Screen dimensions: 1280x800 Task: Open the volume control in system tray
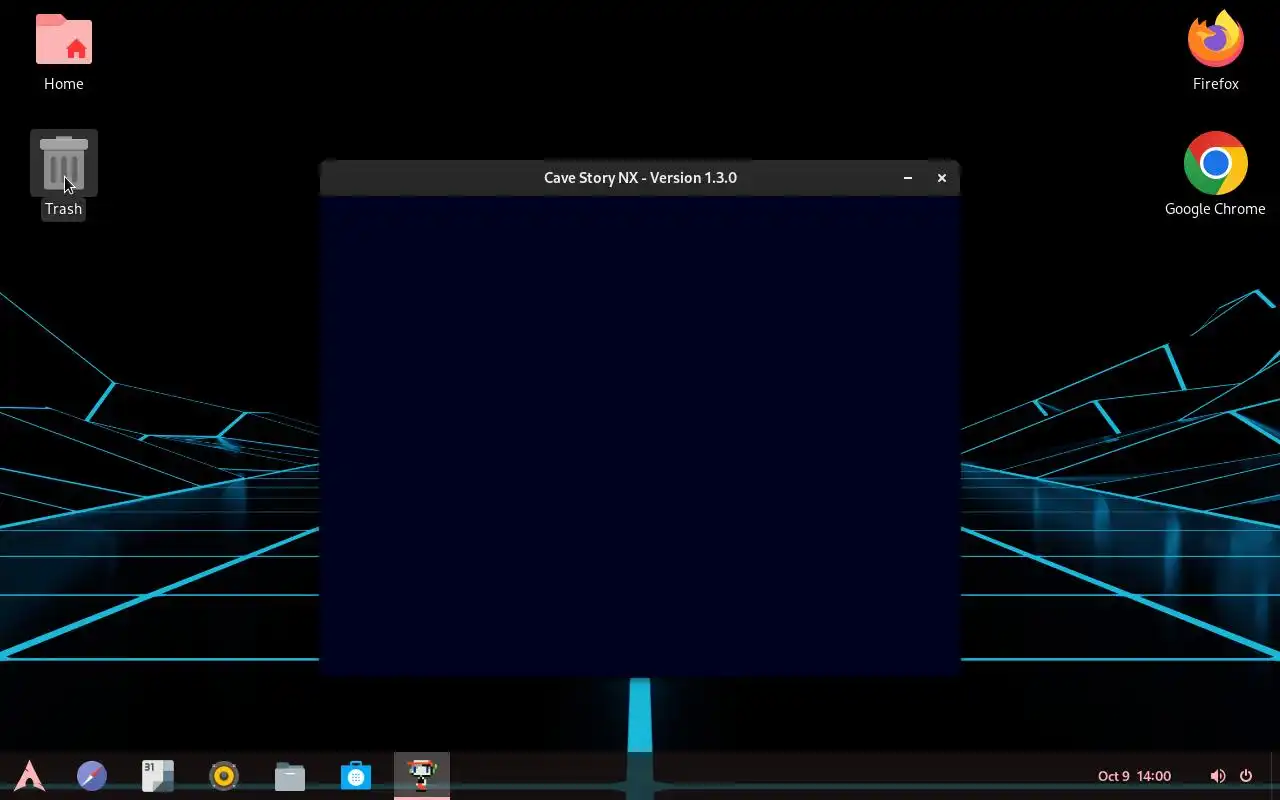(x=1217, y=776)
